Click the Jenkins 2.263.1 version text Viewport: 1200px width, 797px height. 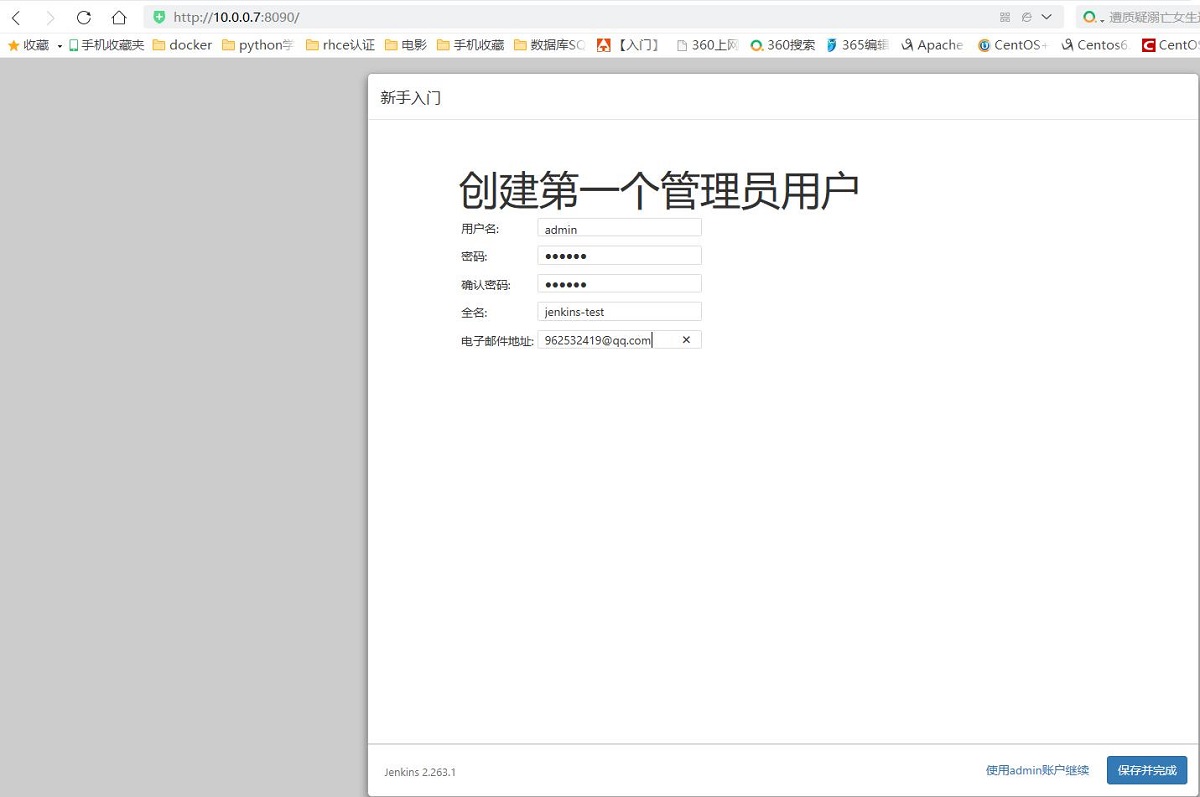point(420,772)
